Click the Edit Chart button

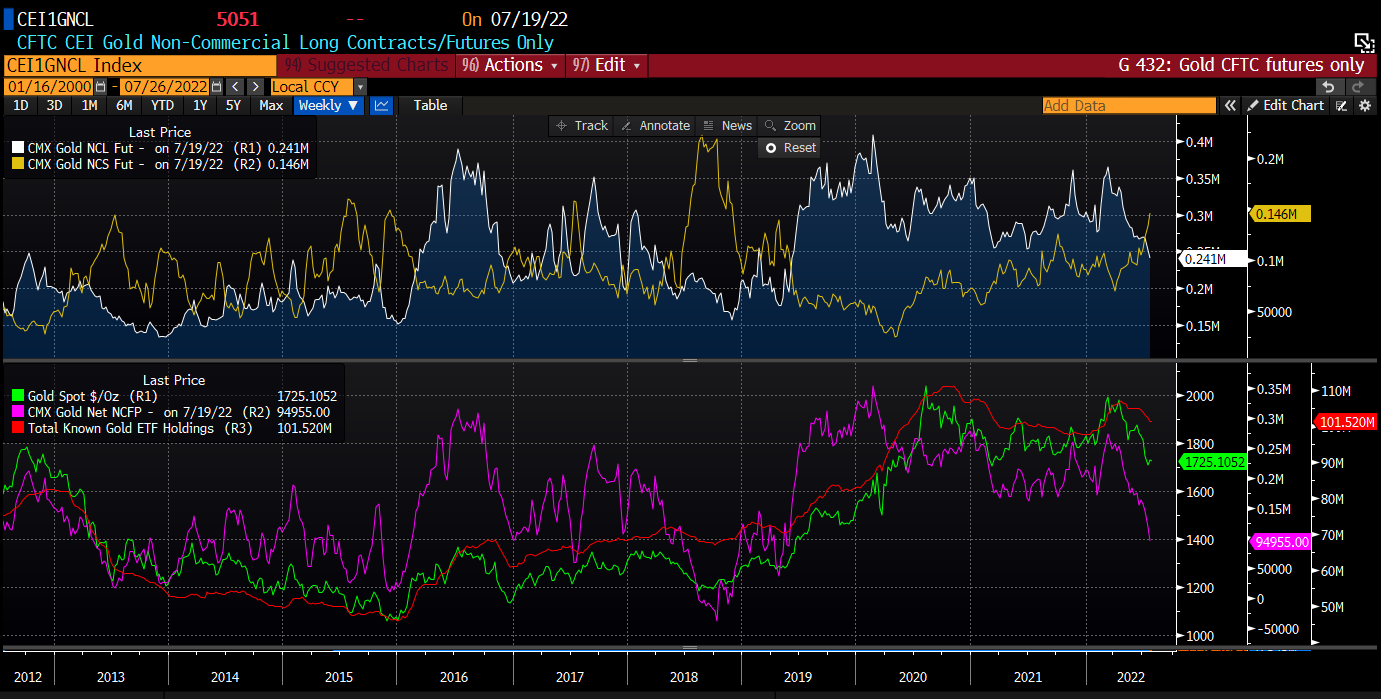1285,106
